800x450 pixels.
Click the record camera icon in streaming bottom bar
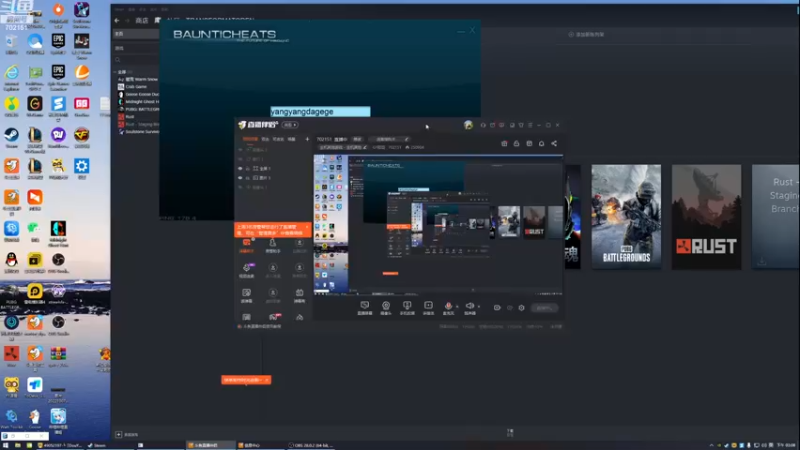(497, 308)
